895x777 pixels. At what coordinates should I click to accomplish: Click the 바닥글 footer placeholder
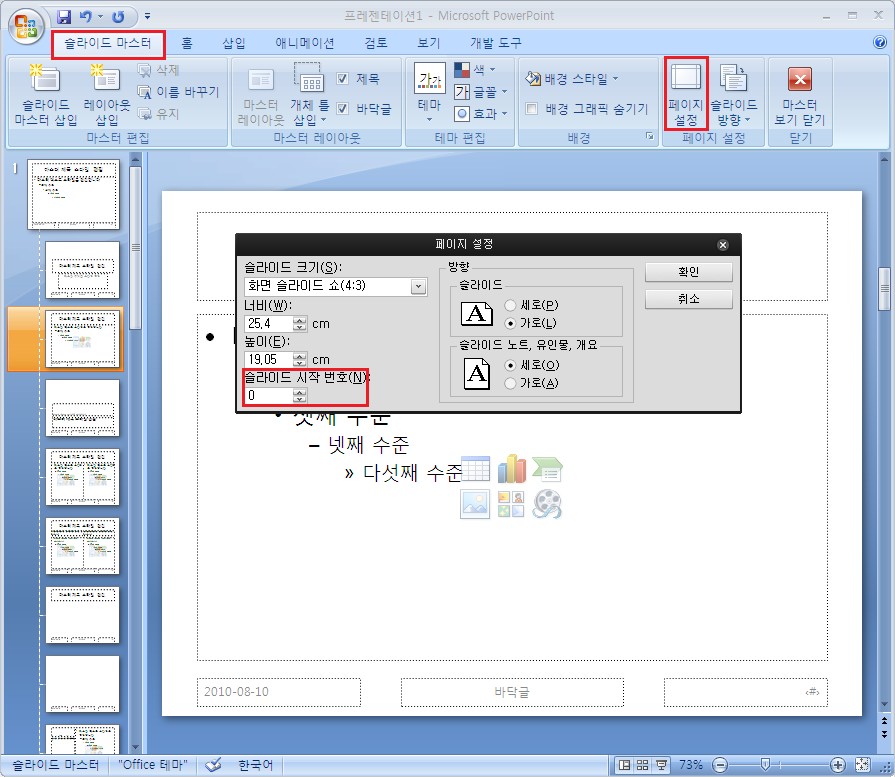[512, 692]
